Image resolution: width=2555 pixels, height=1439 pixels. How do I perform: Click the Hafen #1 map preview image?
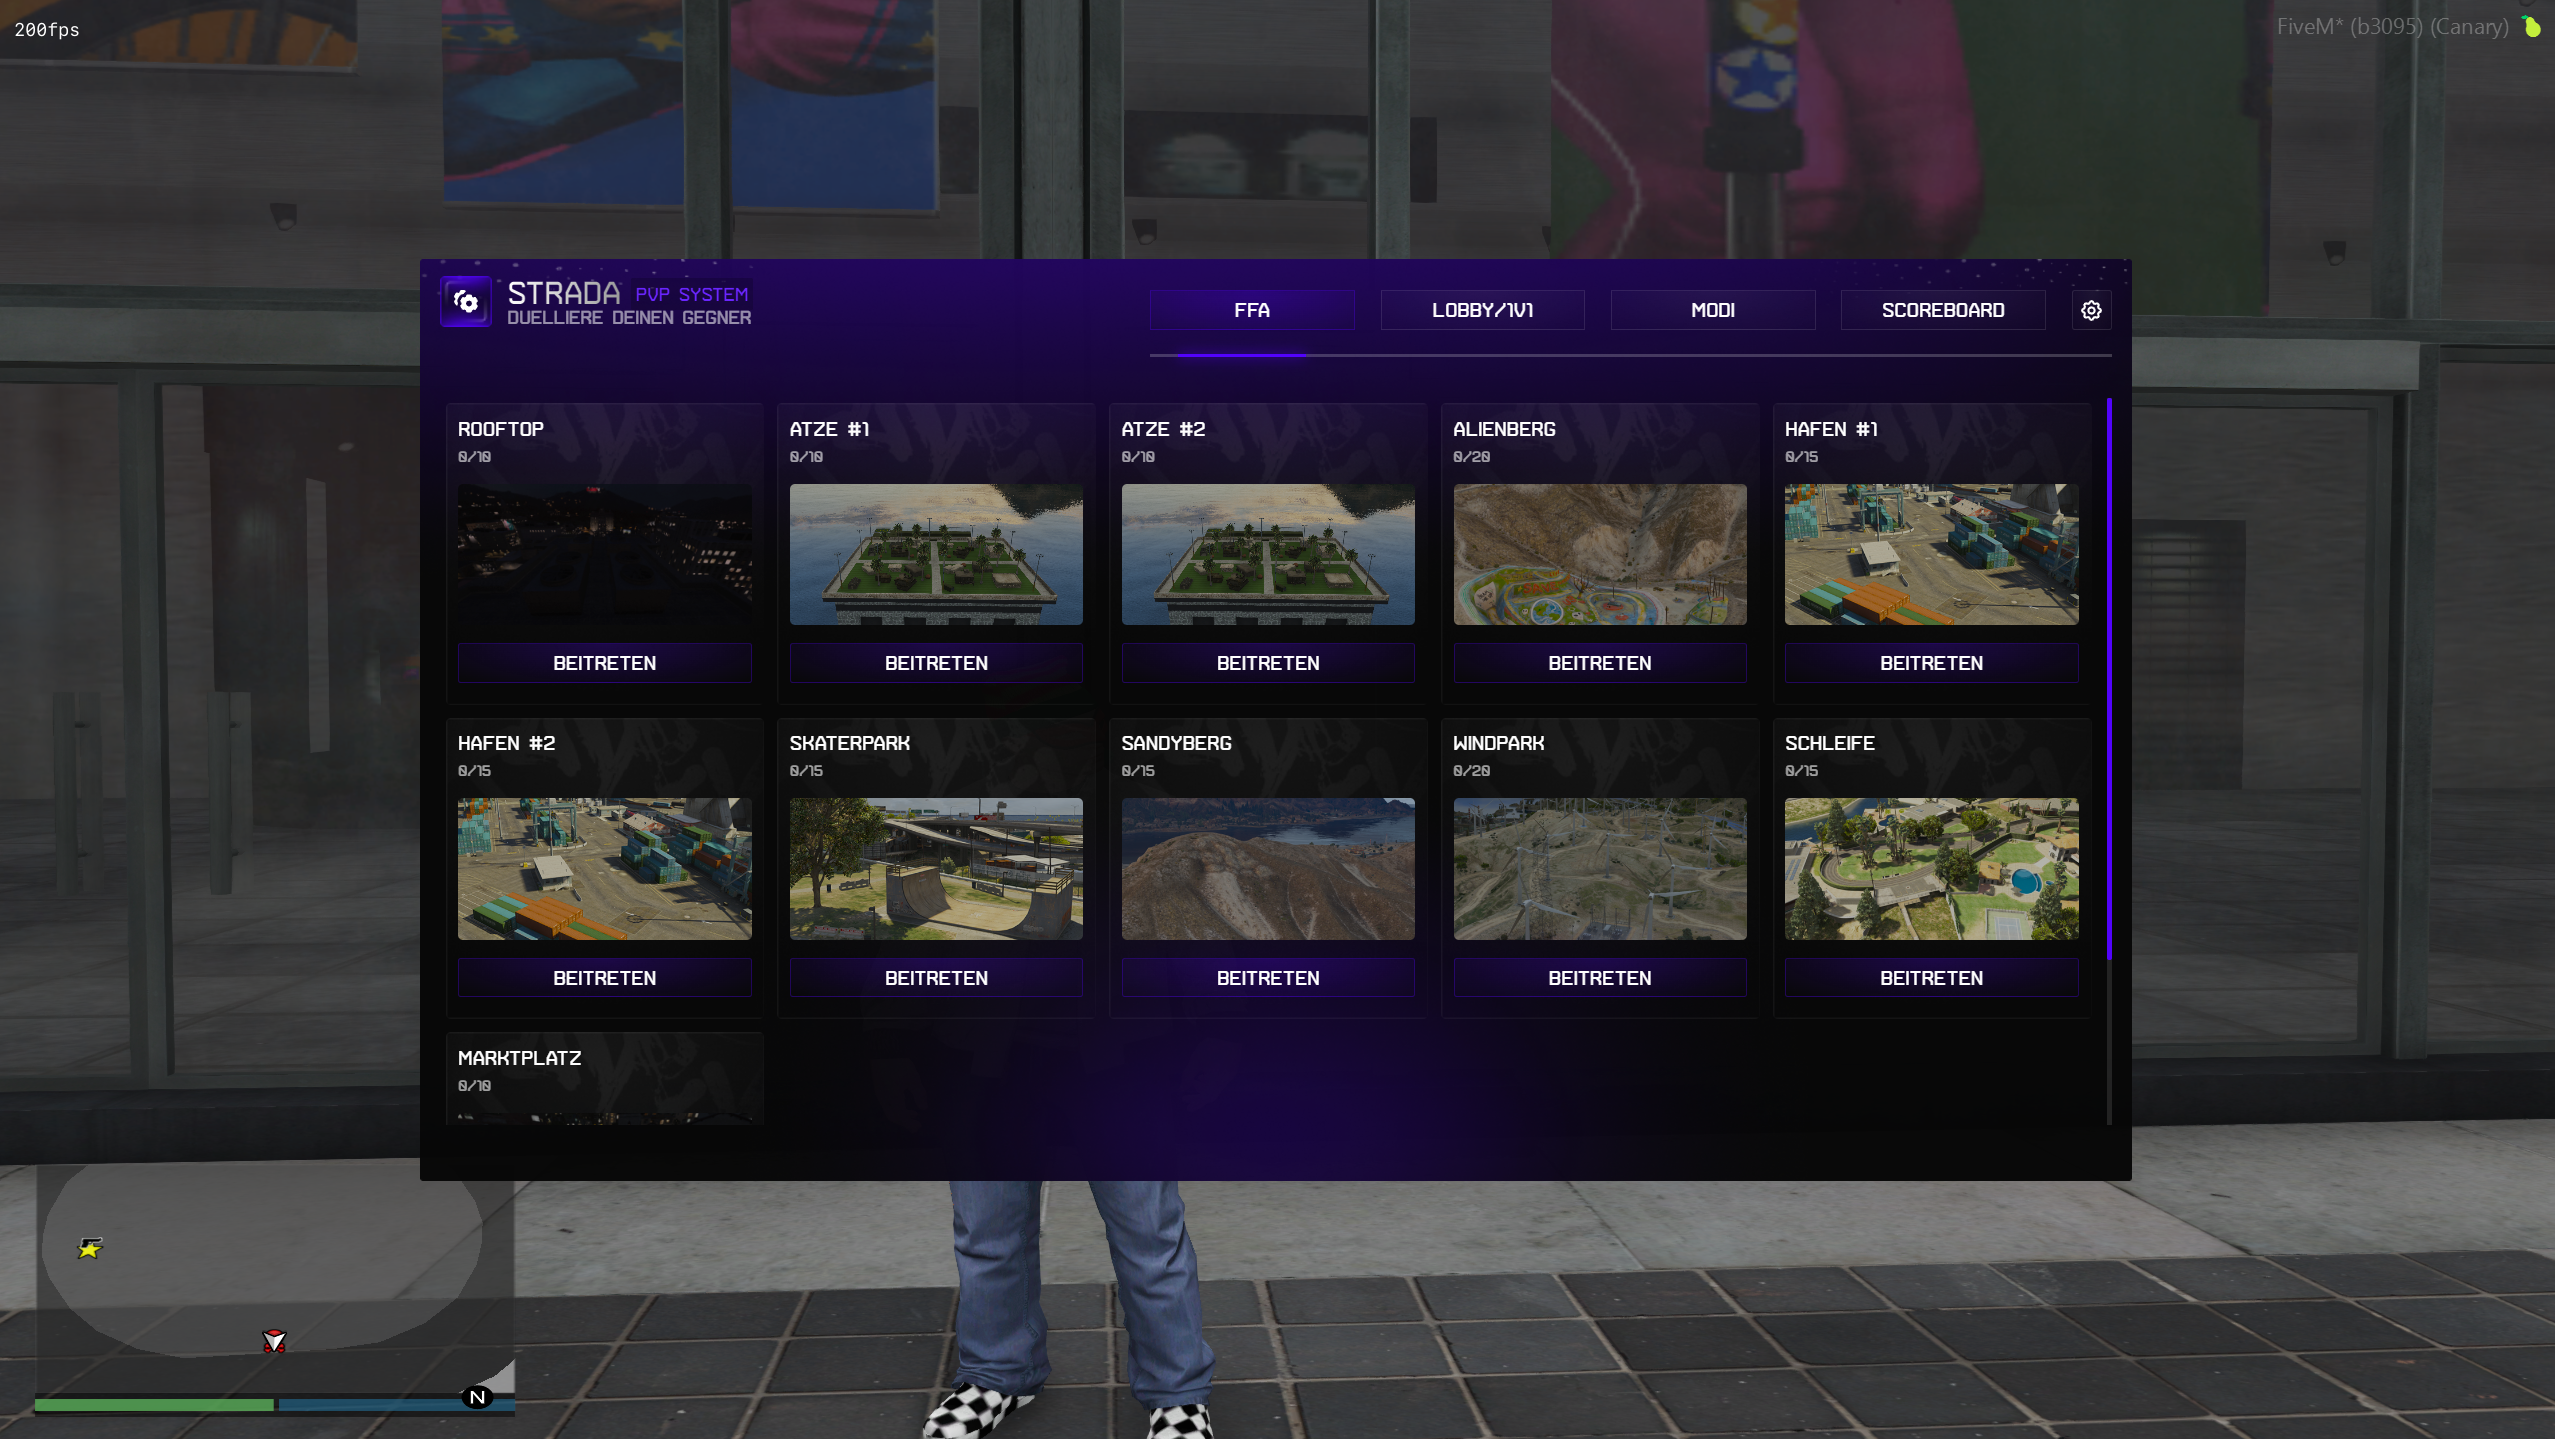[x=1932, y=555]
